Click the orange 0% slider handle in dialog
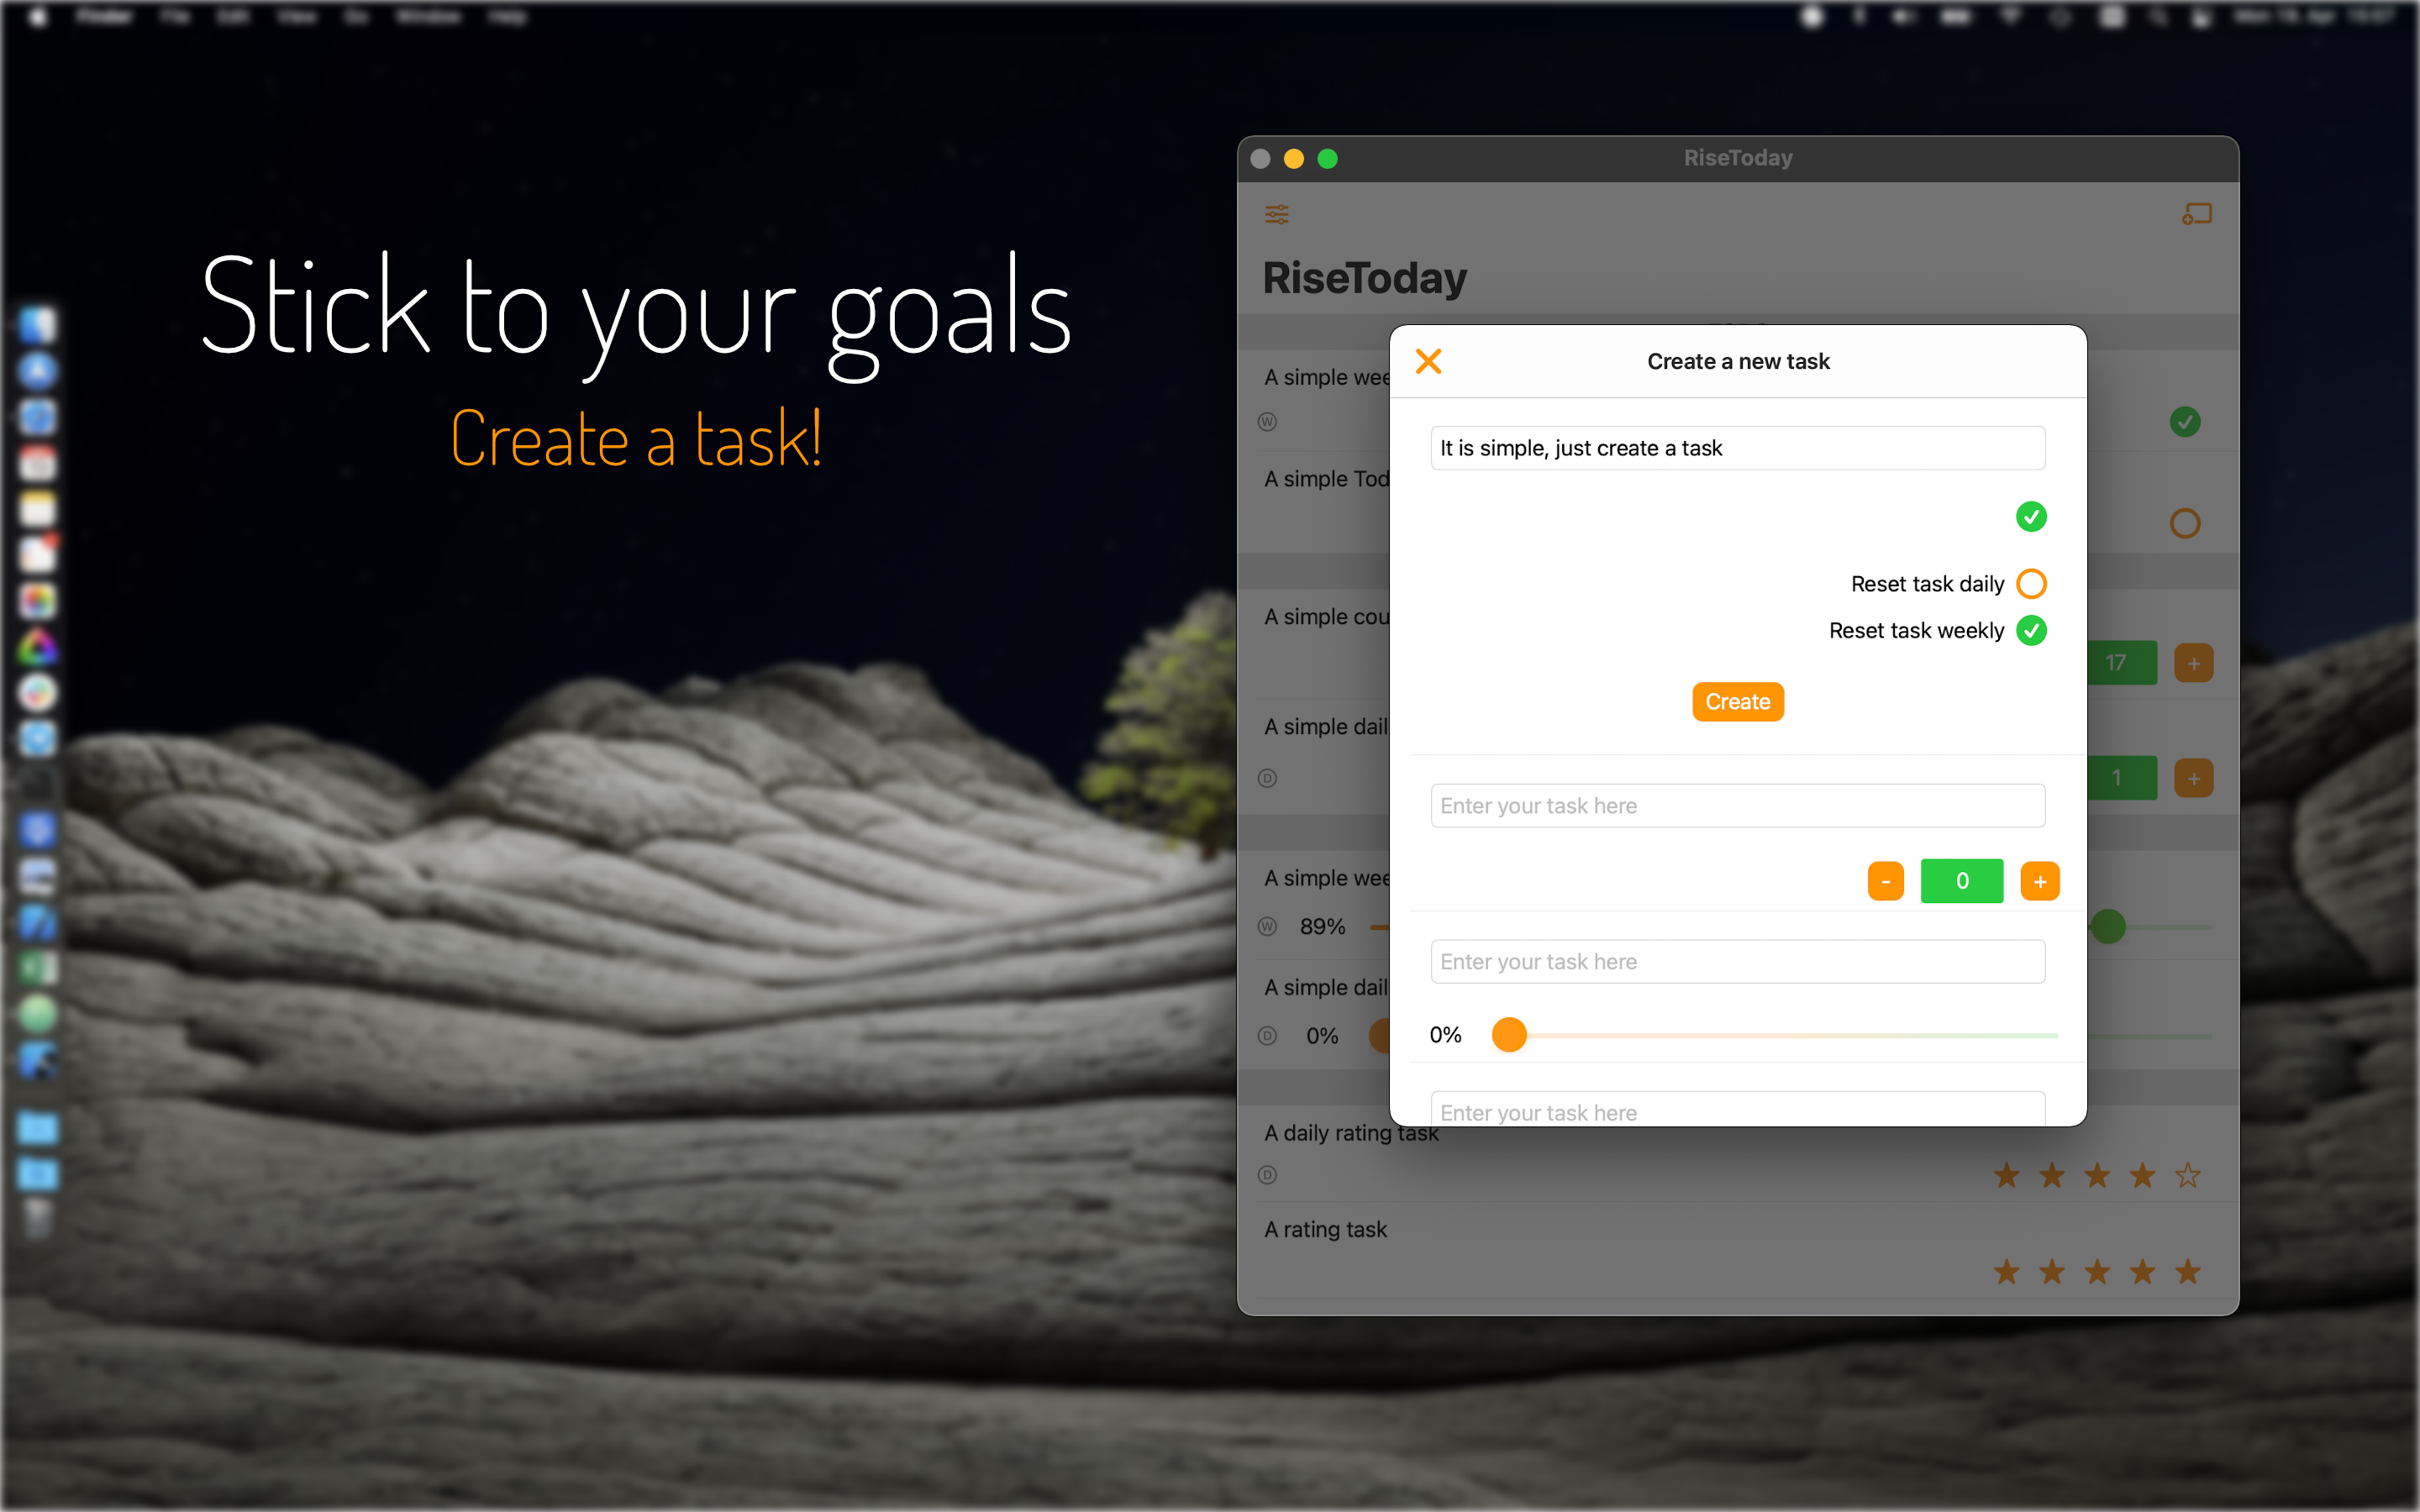Image resolution: width=2420 pixels, height=1512 pixels. [x=1509, y=1034]
